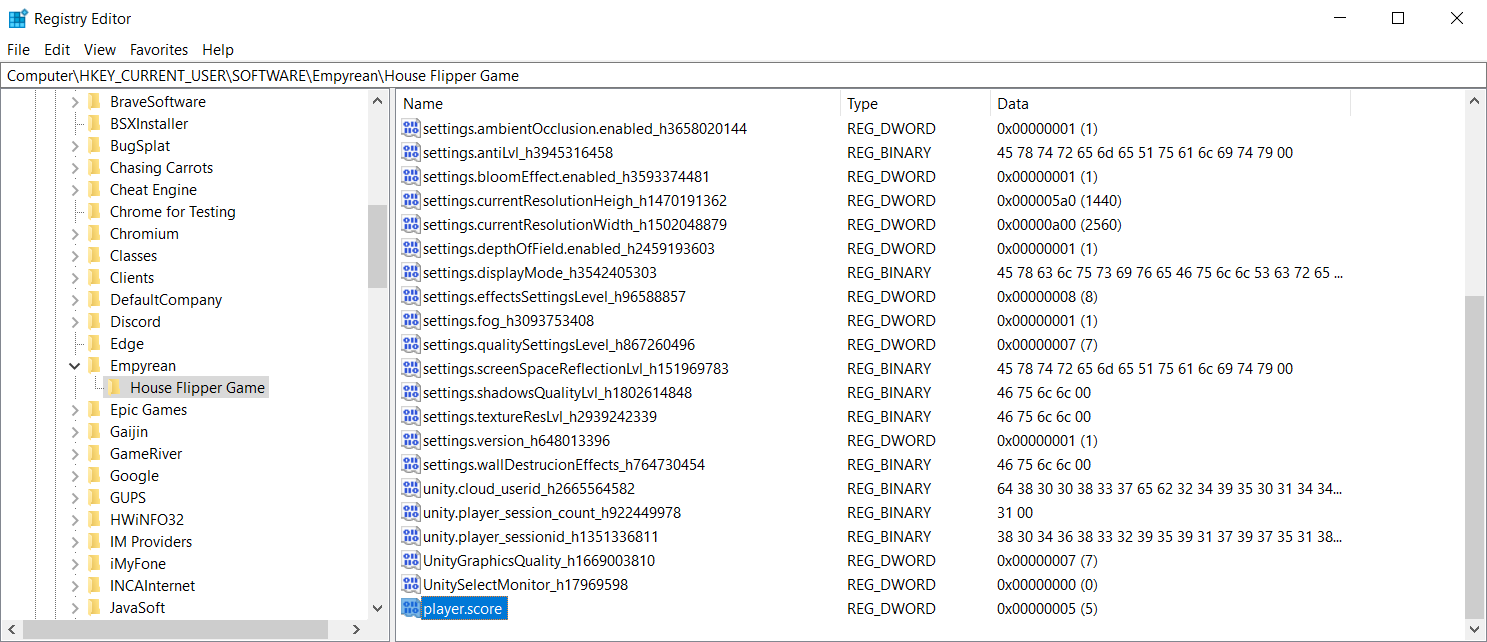Sort values by Name column header

click(619, 103)
